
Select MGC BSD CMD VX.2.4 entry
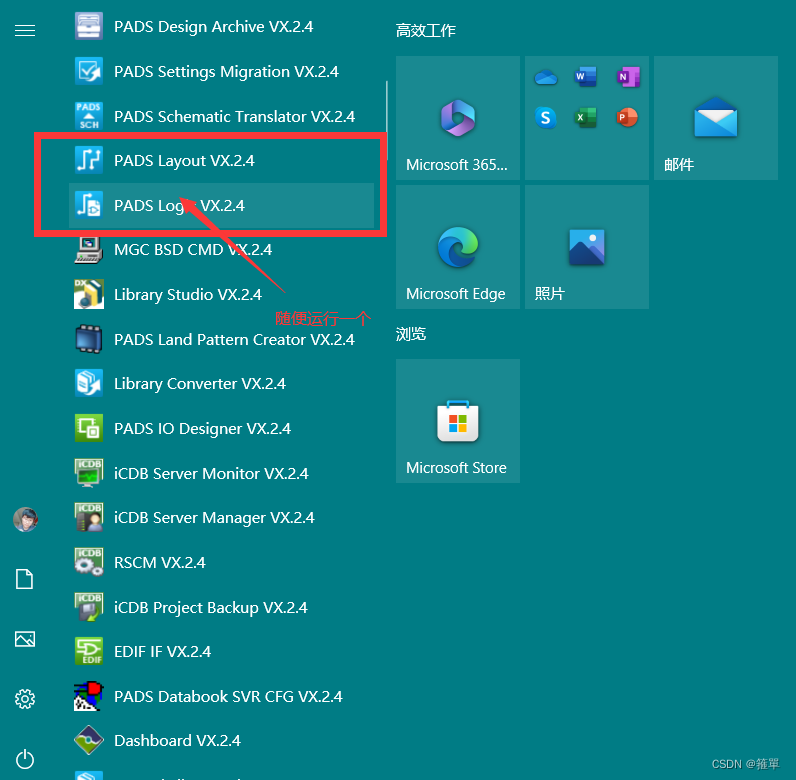click(x=192, y=250)
